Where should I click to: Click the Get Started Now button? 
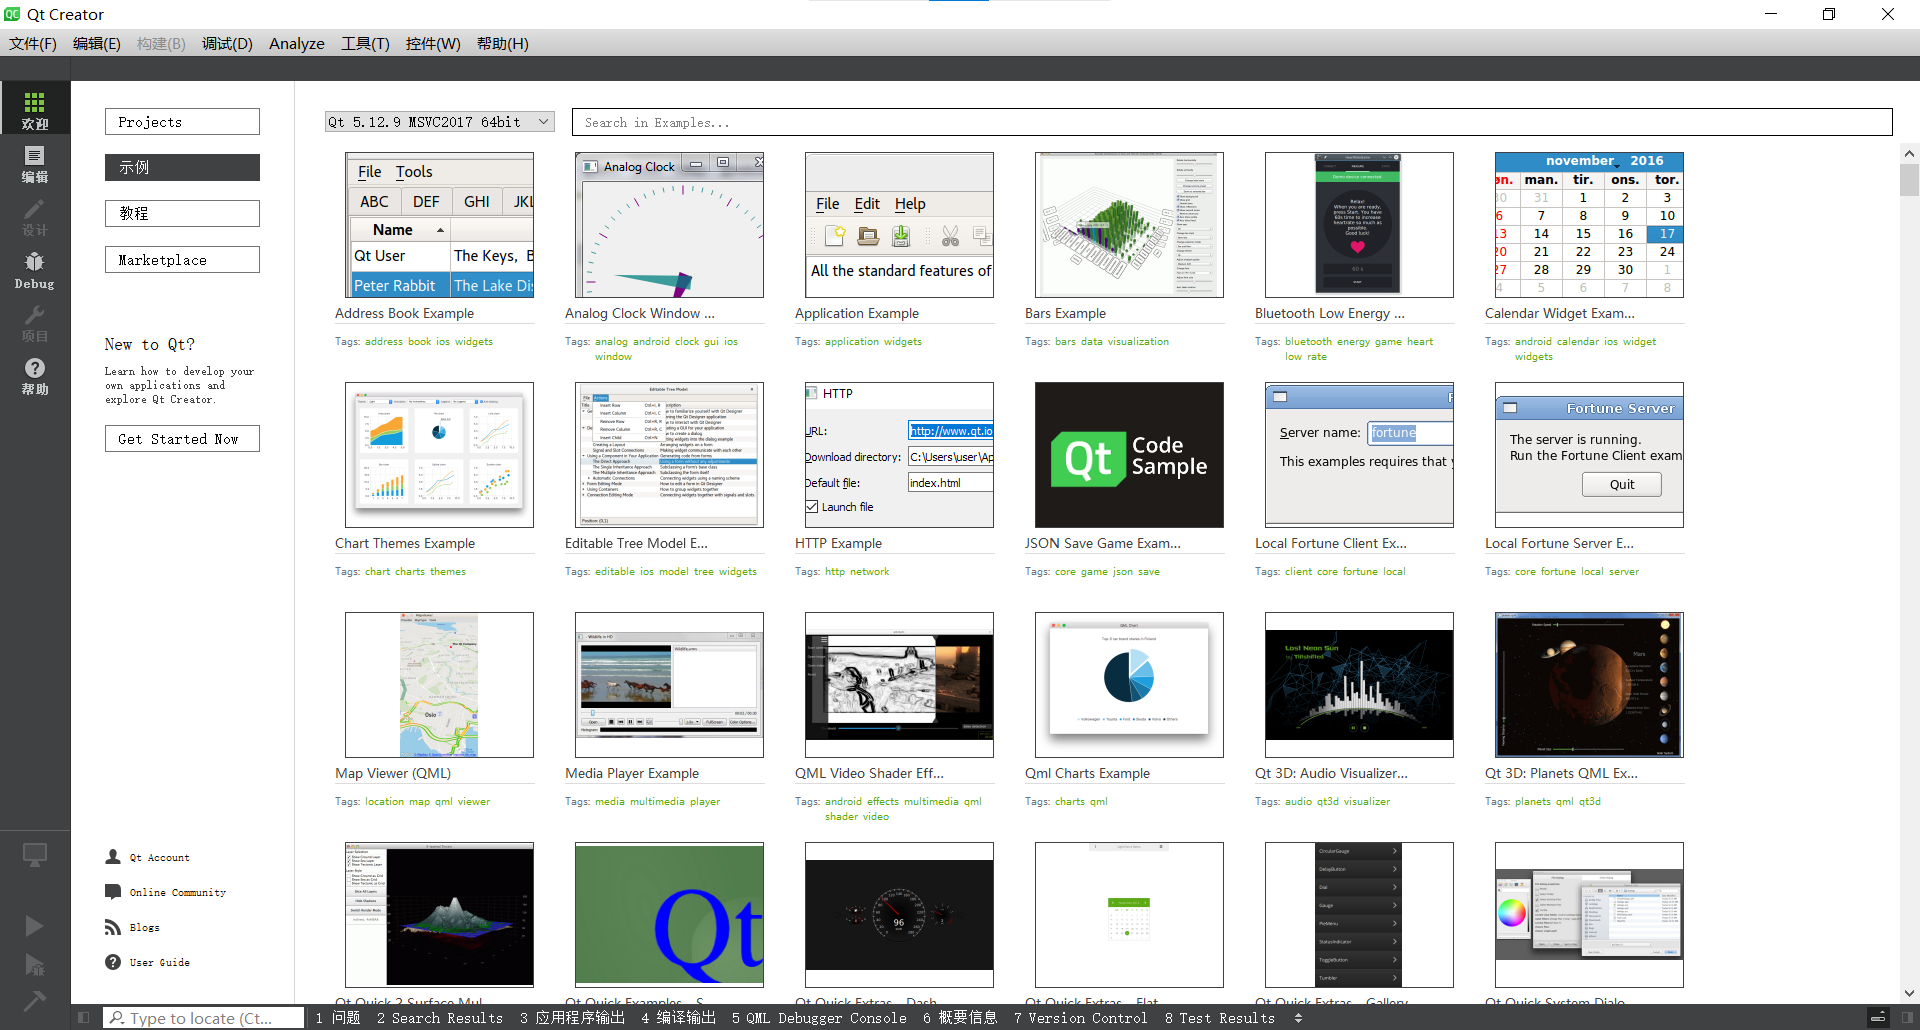point(182,439)
